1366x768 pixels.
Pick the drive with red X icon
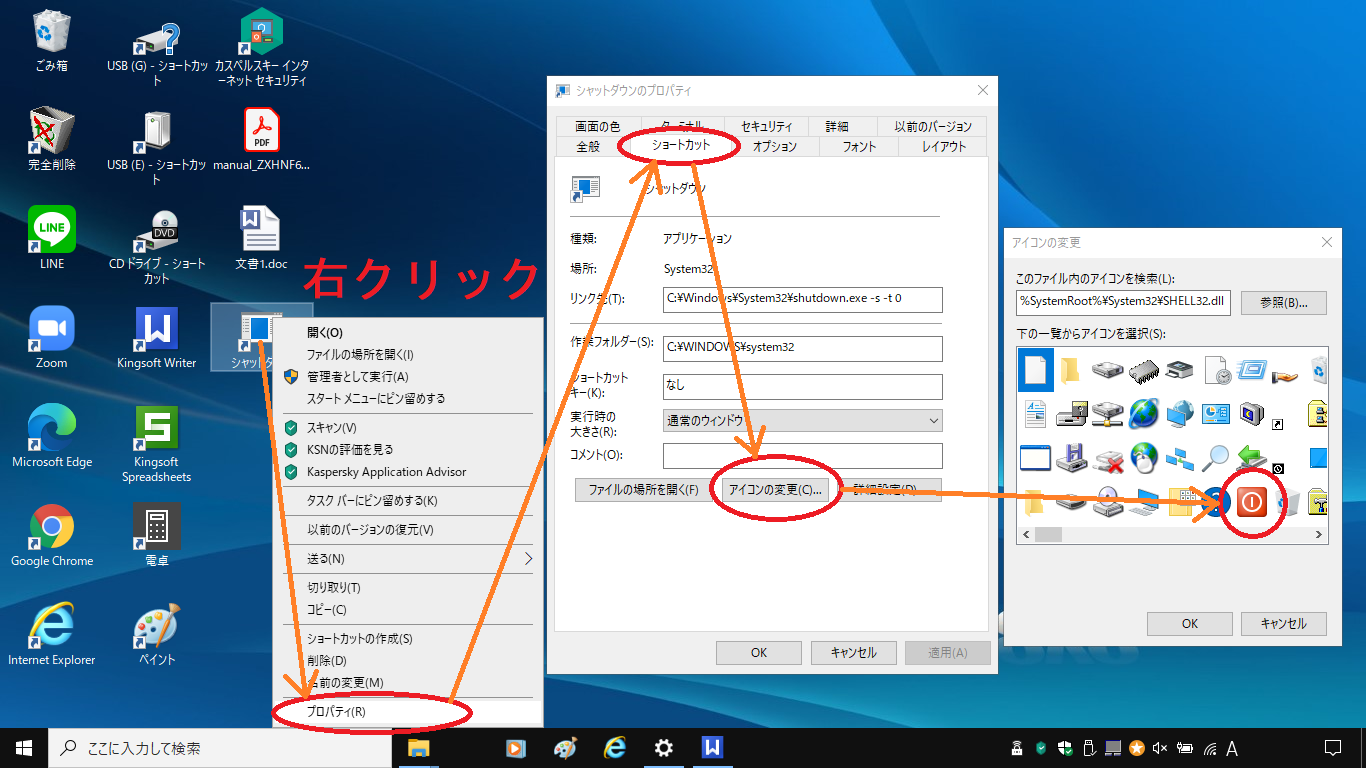click(1108, 459)
